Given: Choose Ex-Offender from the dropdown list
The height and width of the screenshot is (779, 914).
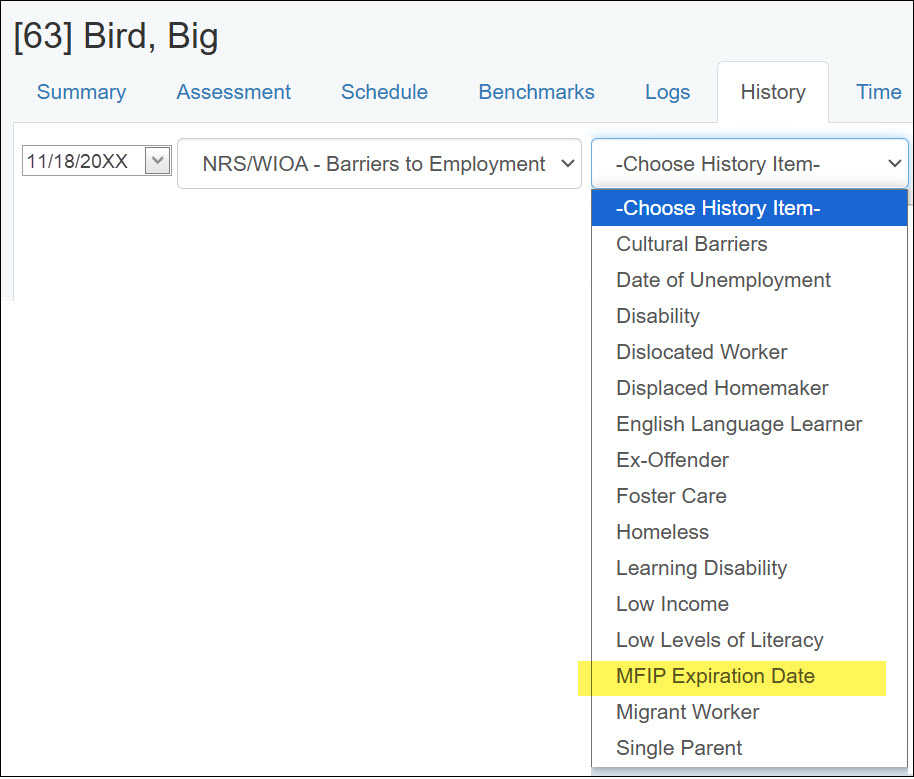Looking at the screenshot, I should coord(672,460).
